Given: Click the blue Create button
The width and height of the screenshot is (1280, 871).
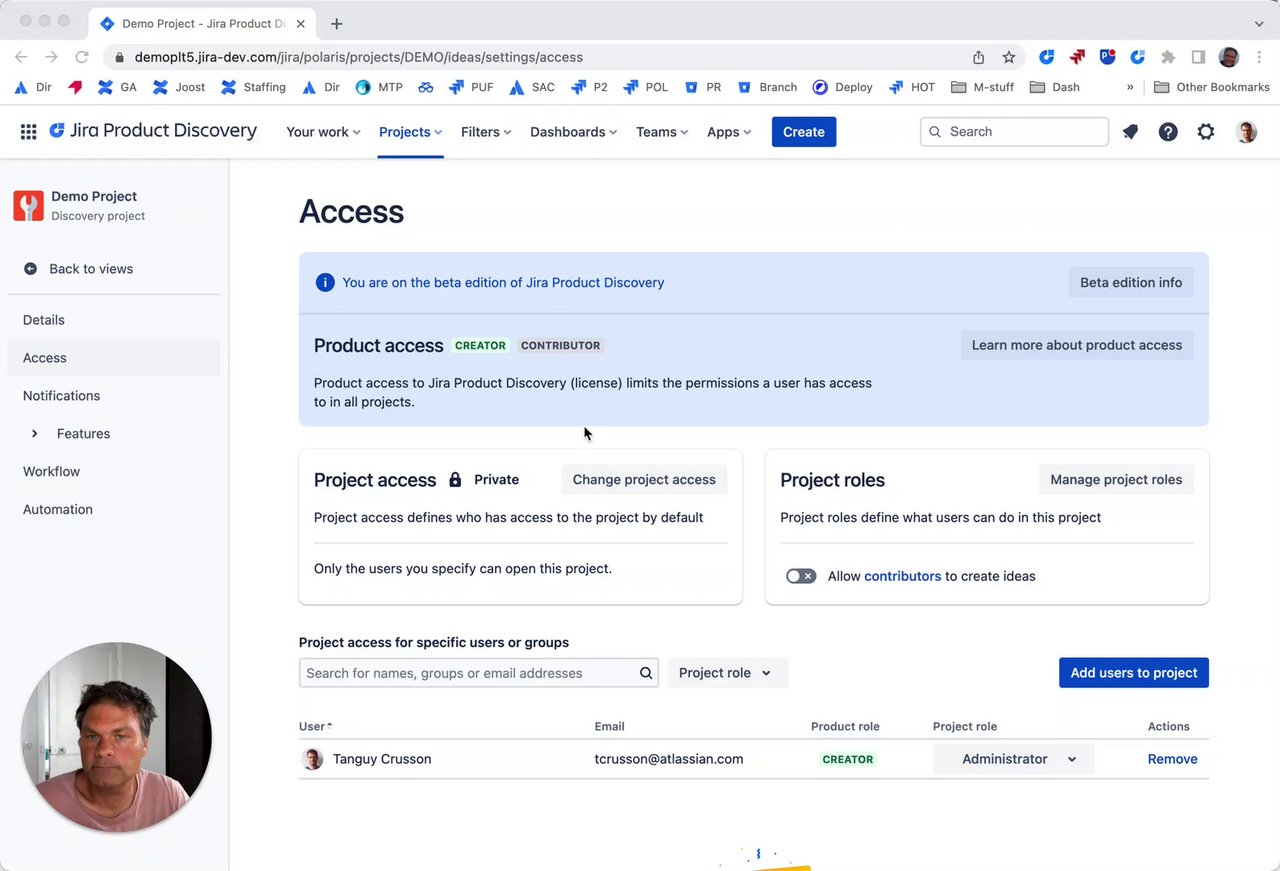Looking at the screenshot, I should coord(804,132).
